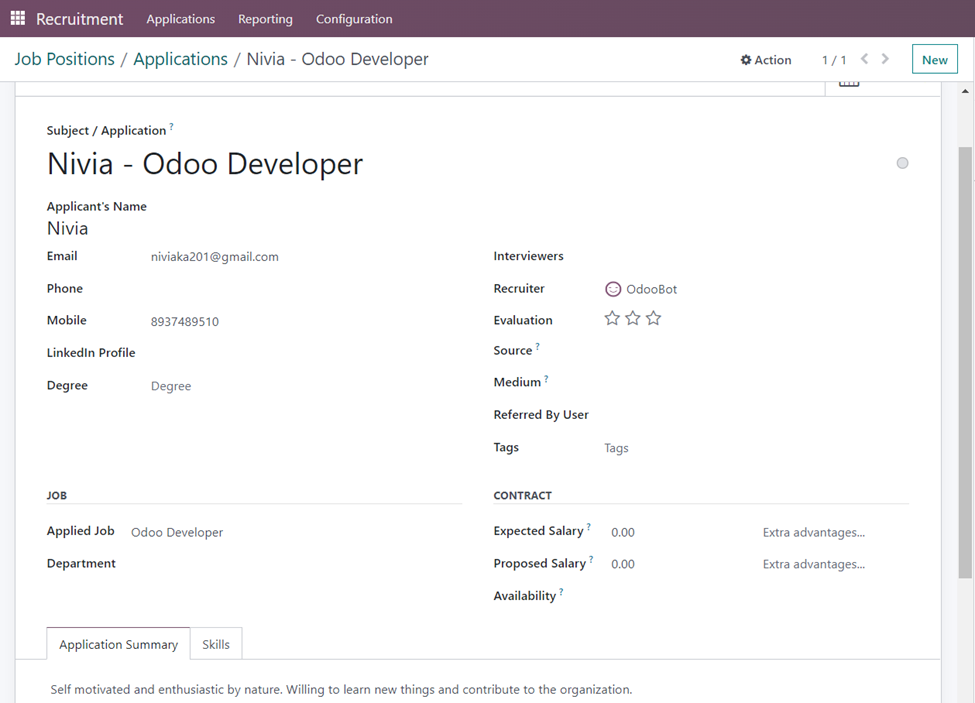Viewport: 975px width, 703px height.
Task: Click the New button
Action: click(934, 60)
